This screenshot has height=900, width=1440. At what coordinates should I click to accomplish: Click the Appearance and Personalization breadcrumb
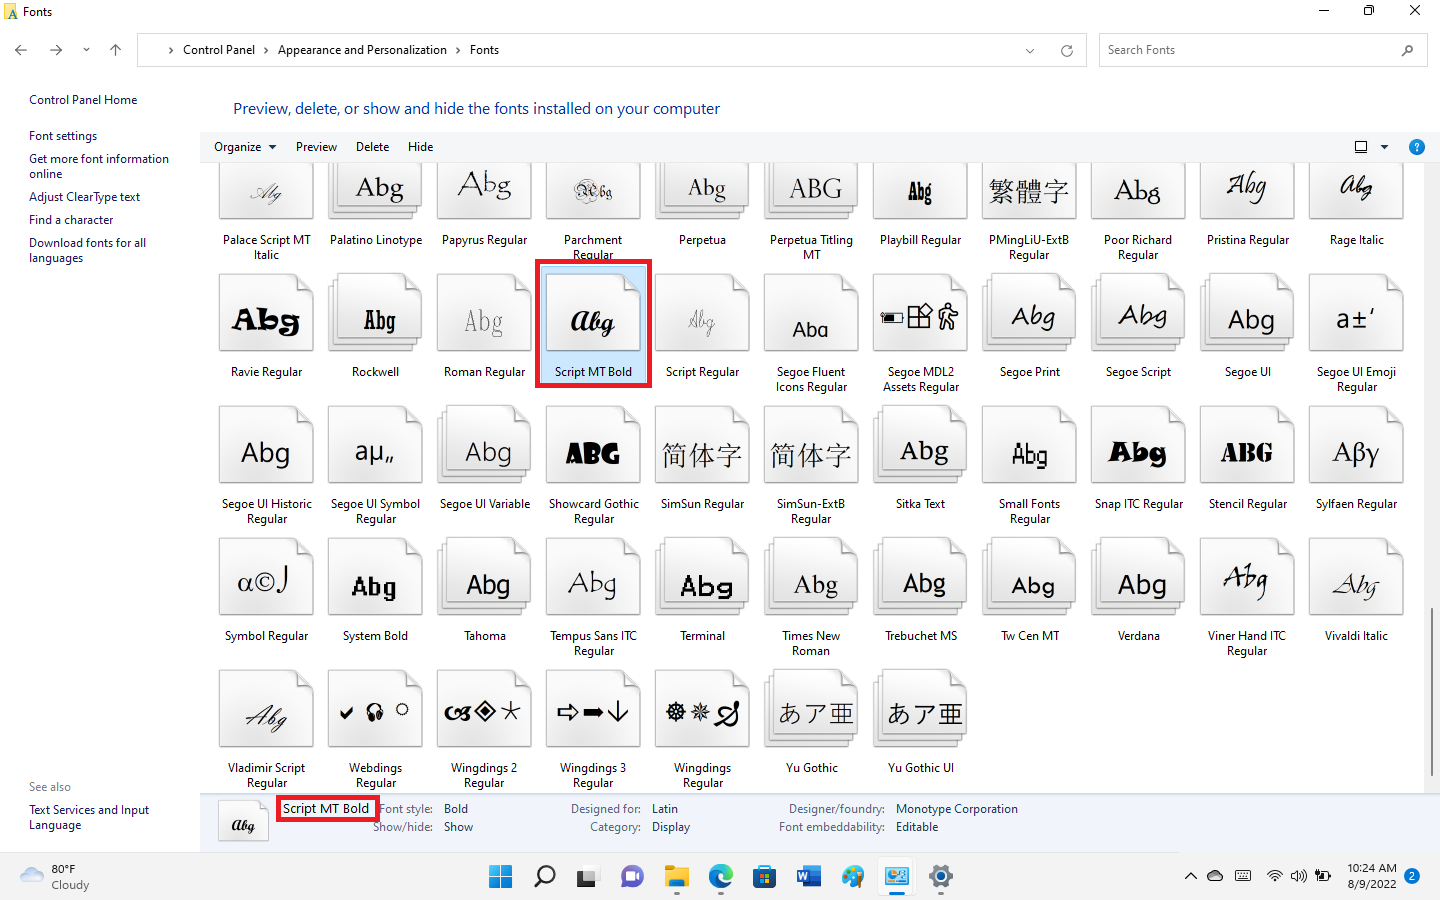(x=362, y=50)
